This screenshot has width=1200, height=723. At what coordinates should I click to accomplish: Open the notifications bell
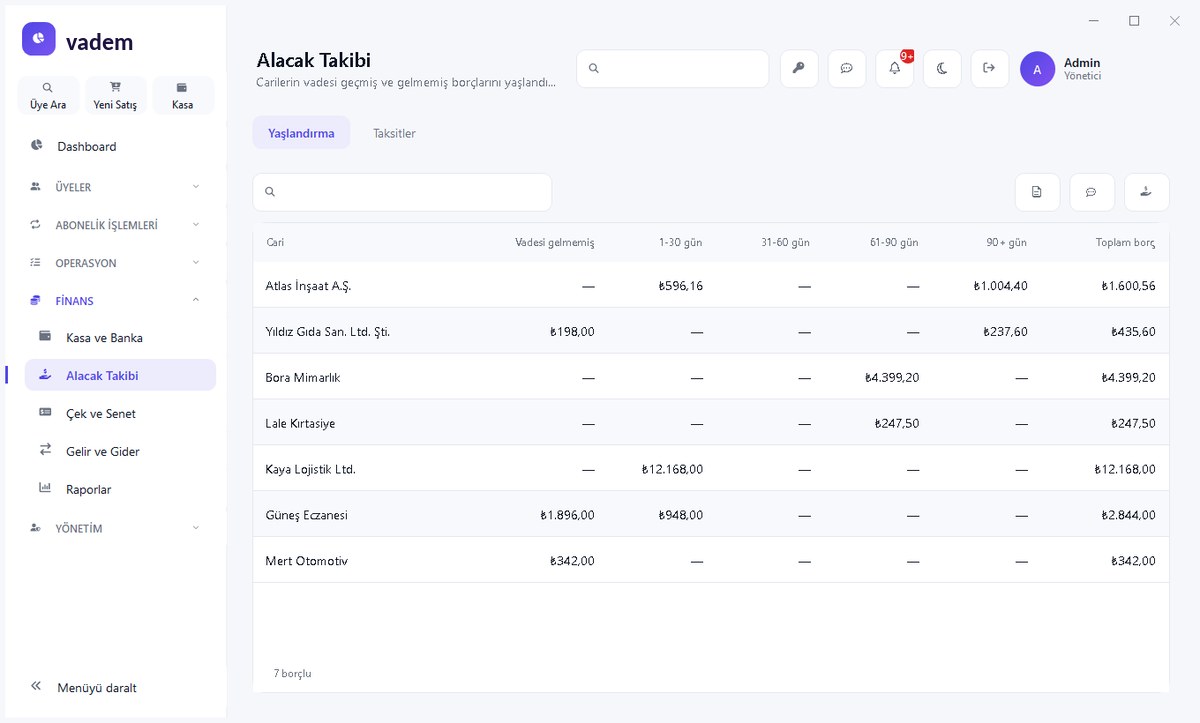tap(895, 68)
